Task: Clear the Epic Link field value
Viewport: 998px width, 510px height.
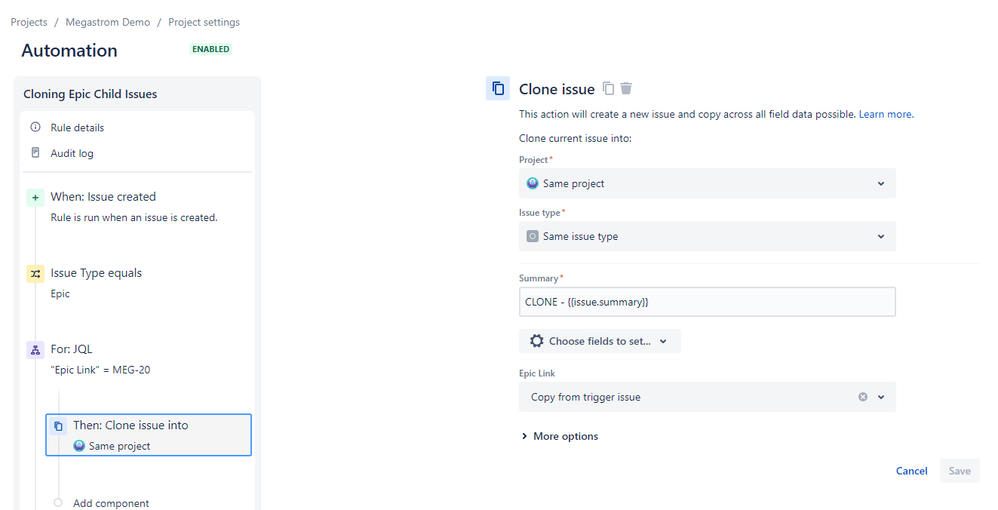Action: [862, 397]
